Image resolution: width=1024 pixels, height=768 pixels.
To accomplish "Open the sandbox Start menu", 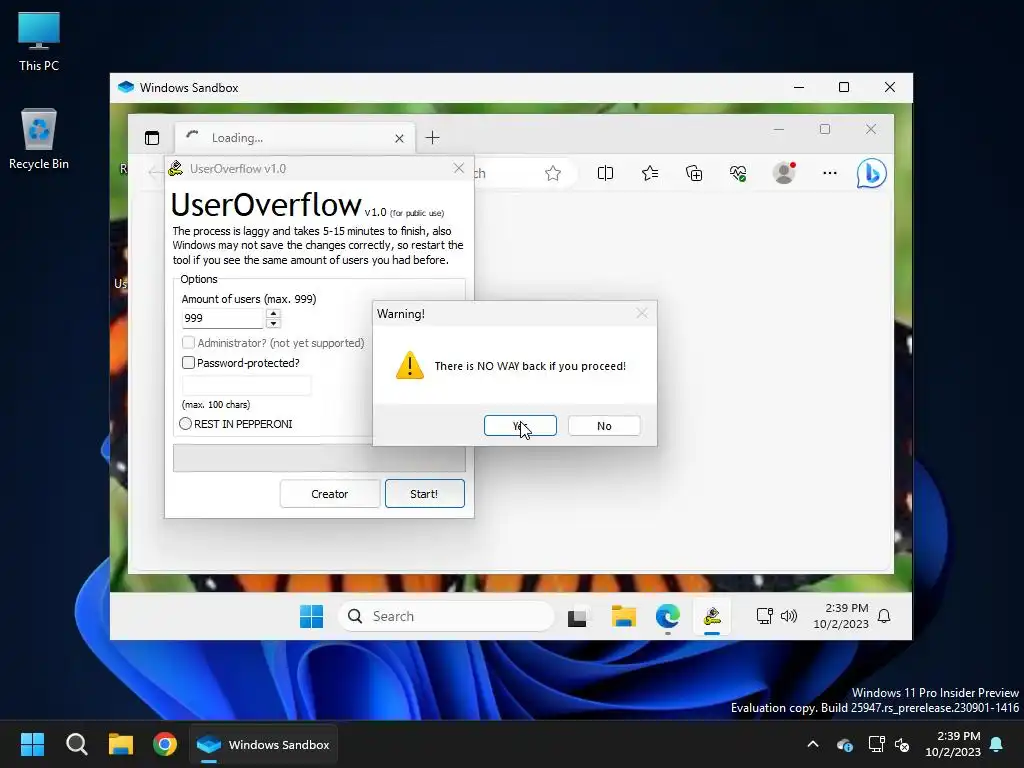I will tap(312, 616).
